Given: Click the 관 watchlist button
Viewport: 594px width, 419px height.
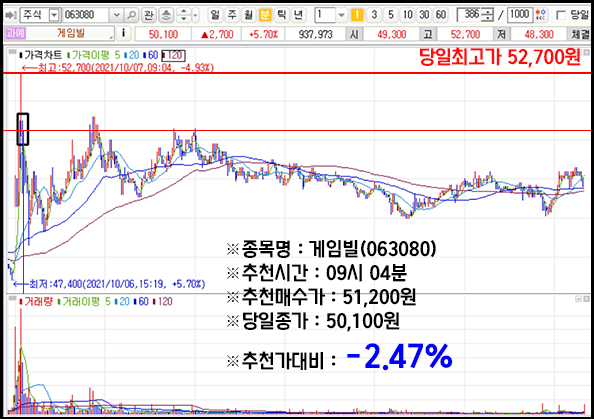Looking at the screenshot, I should coord(148,15).
